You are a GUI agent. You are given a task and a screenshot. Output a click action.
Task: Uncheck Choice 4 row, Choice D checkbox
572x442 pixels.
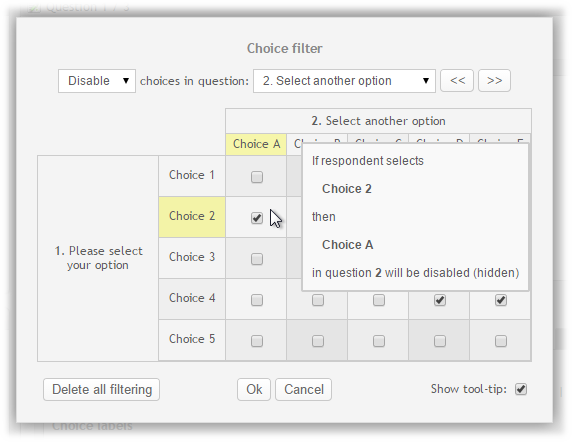pos(440,300)
